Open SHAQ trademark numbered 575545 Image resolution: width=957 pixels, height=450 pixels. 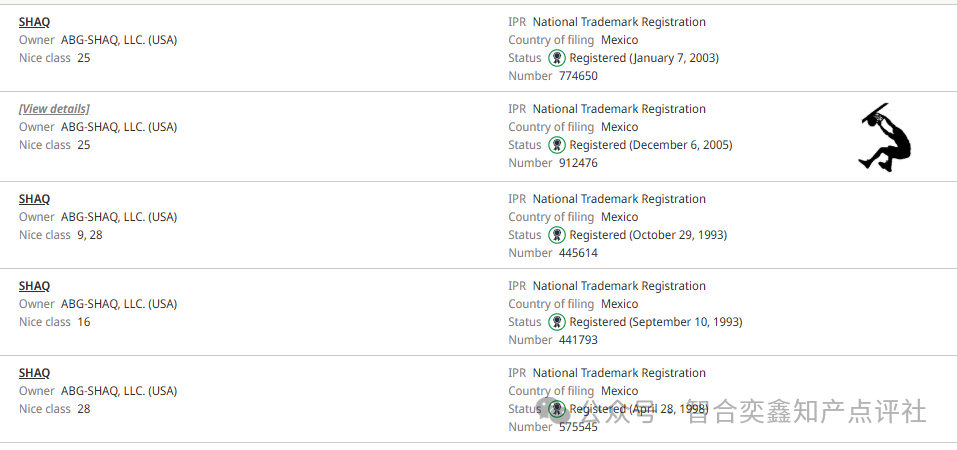(34, 373)
